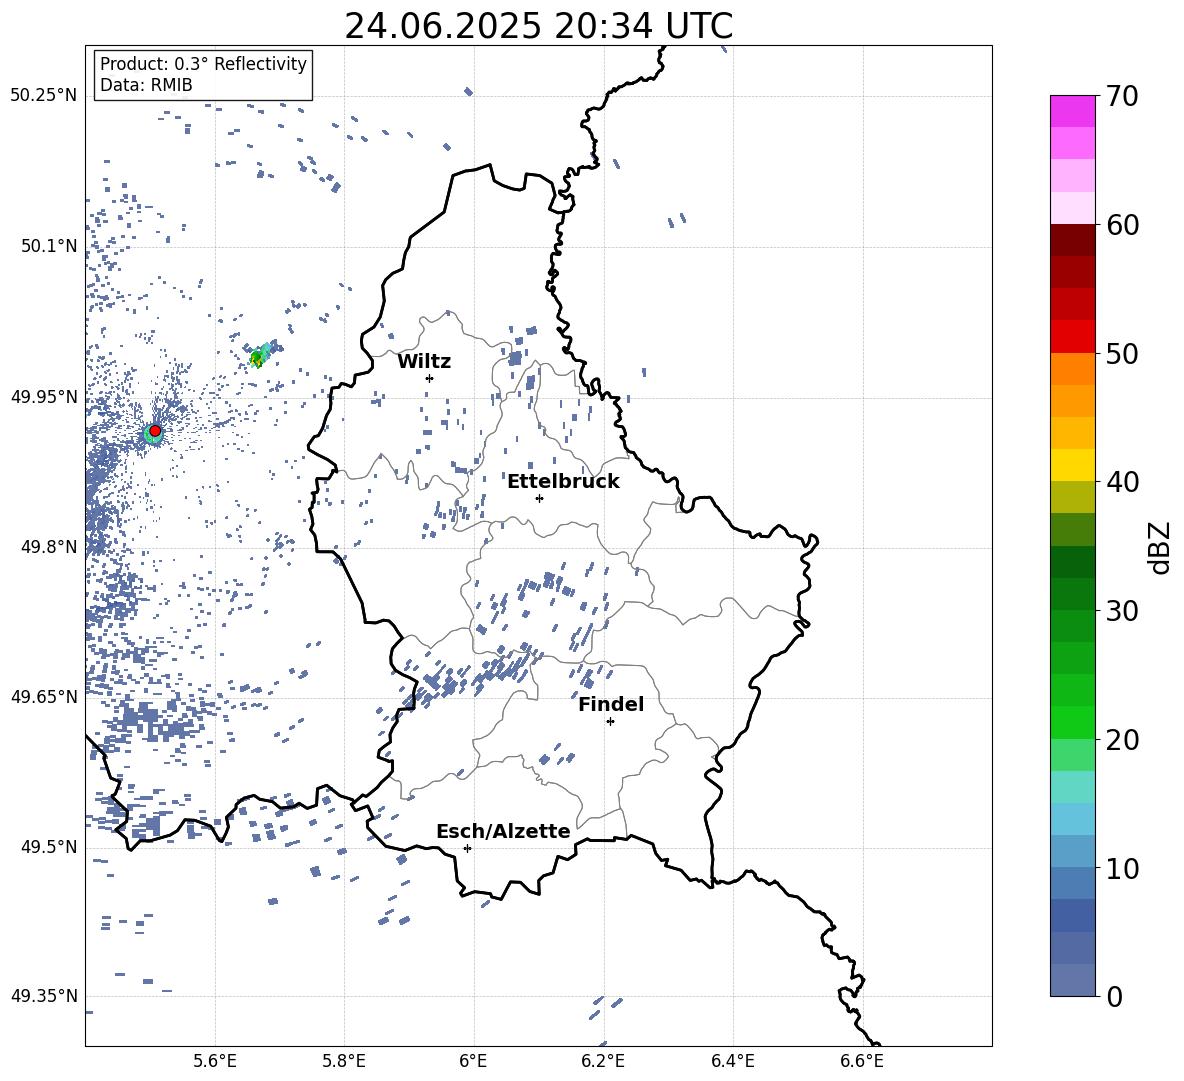Image resolution: width=1184 pixels, height=1081 pixels.
Task: Click the dark maroon colorbar segment below 60
Action: point(1072,240)
